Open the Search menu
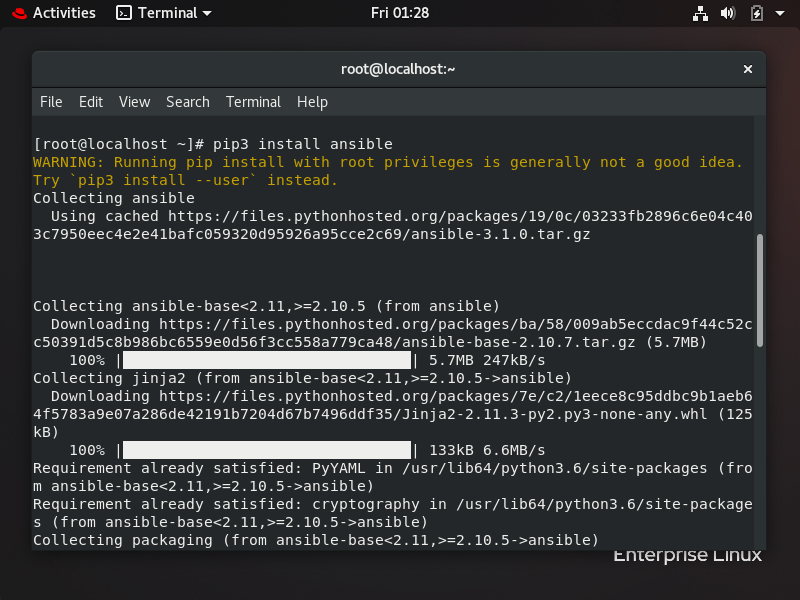 pyautogui.click(x=188, y=102)
